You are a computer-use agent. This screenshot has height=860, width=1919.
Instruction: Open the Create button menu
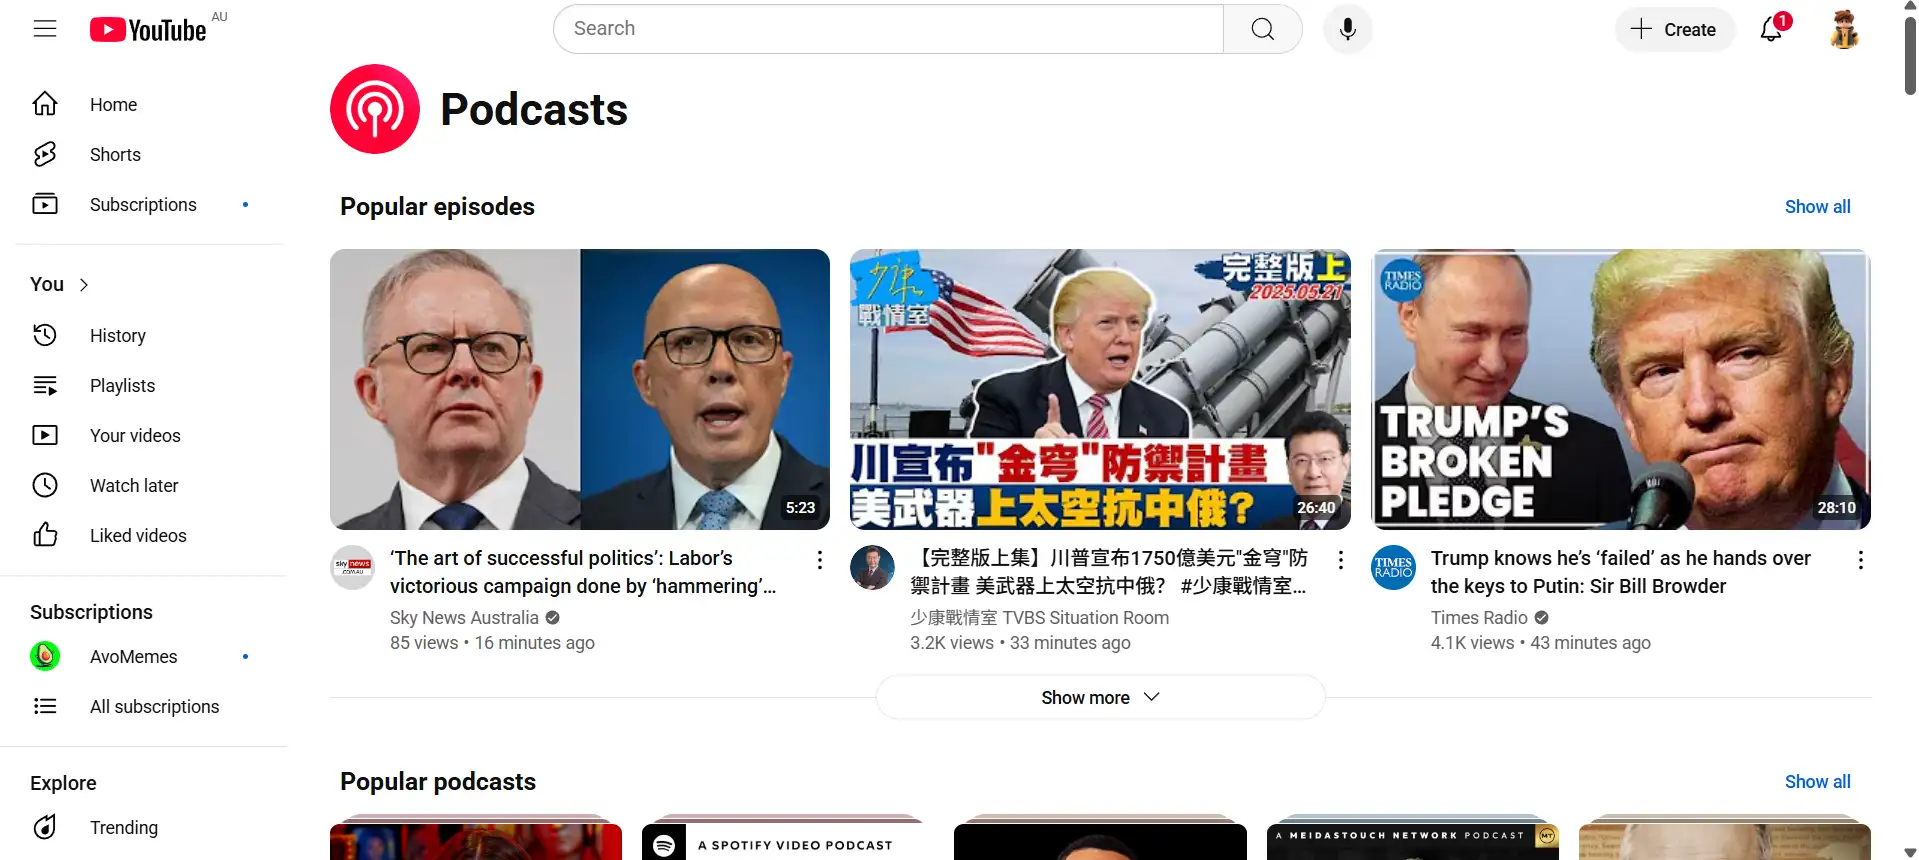(x=1674, y=29)
